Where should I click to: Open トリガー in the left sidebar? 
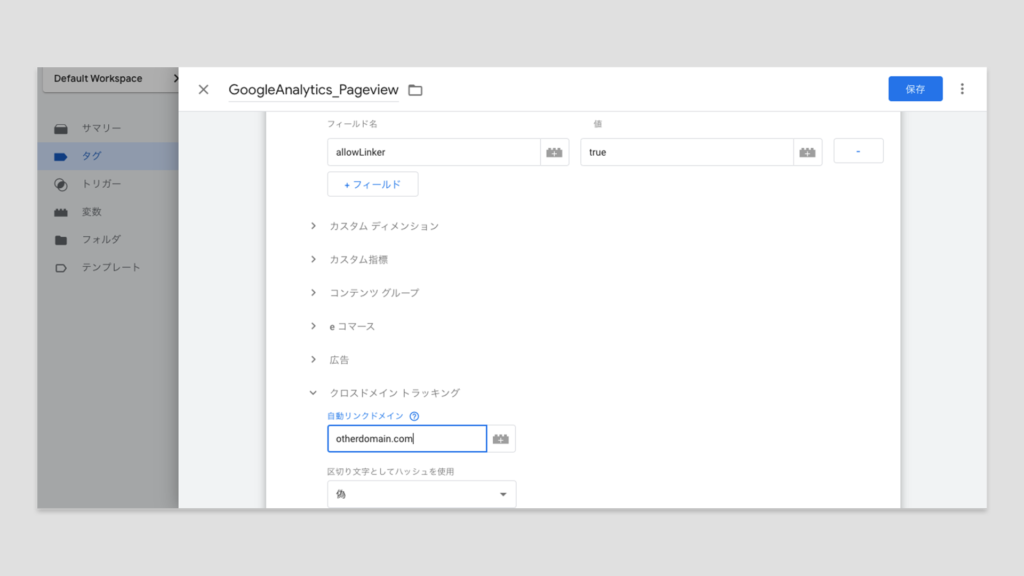(101, 184)
